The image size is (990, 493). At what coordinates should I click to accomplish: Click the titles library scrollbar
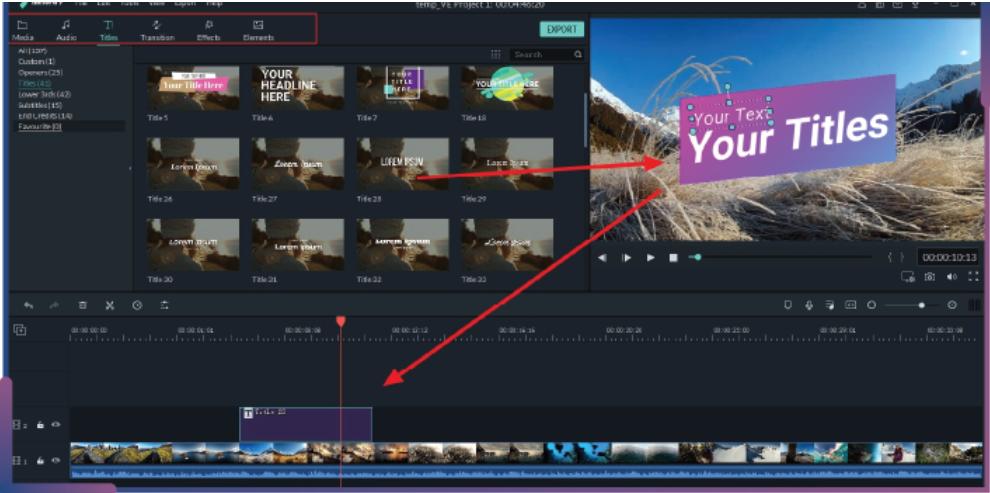(586, 120)
